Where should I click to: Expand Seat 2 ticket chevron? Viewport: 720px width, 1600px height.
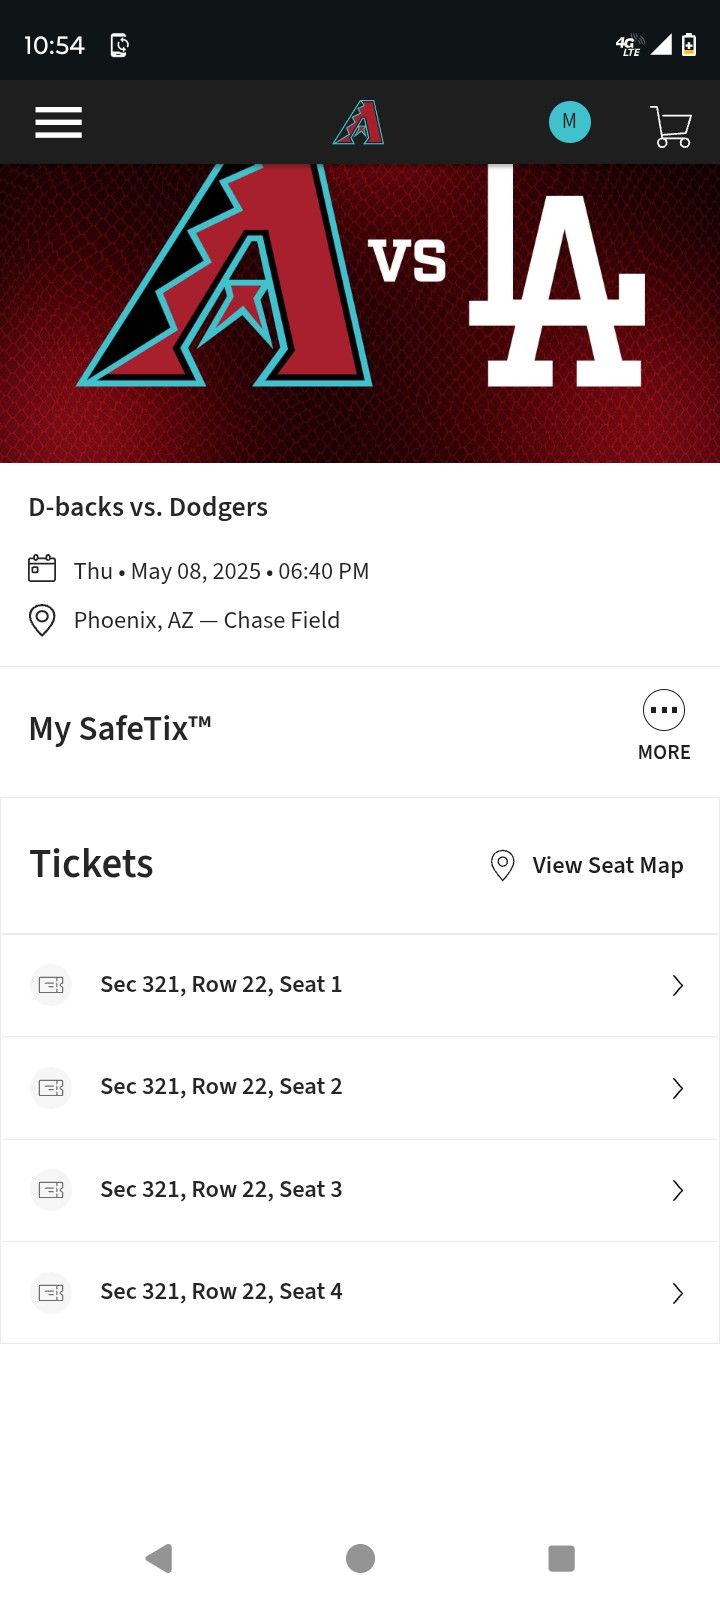pyautogui.click(x=677, y=1088)
